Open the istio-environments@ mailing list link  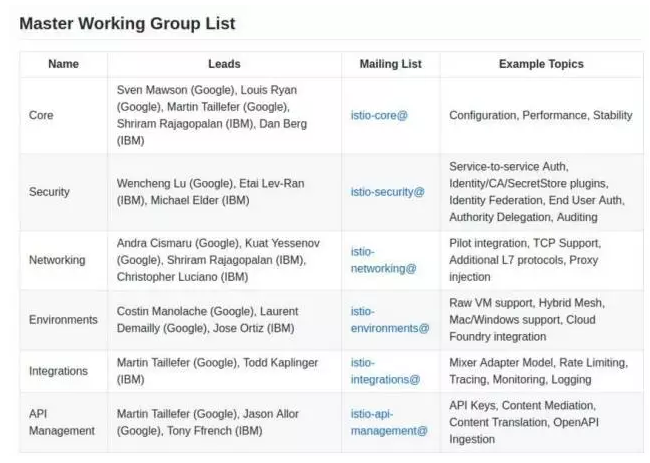click(390, 320)
